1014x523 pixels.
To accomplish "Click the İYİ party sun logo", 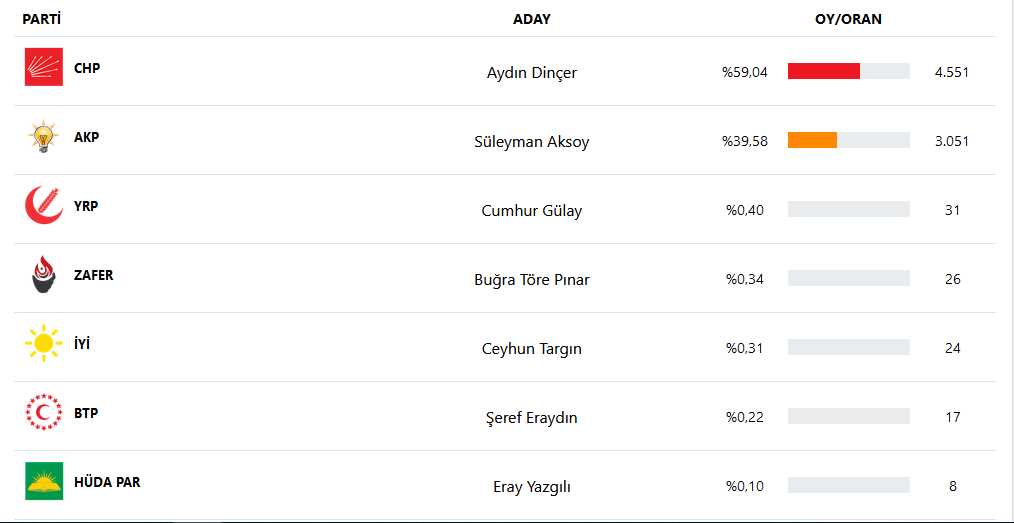I will tap(44, 344).
